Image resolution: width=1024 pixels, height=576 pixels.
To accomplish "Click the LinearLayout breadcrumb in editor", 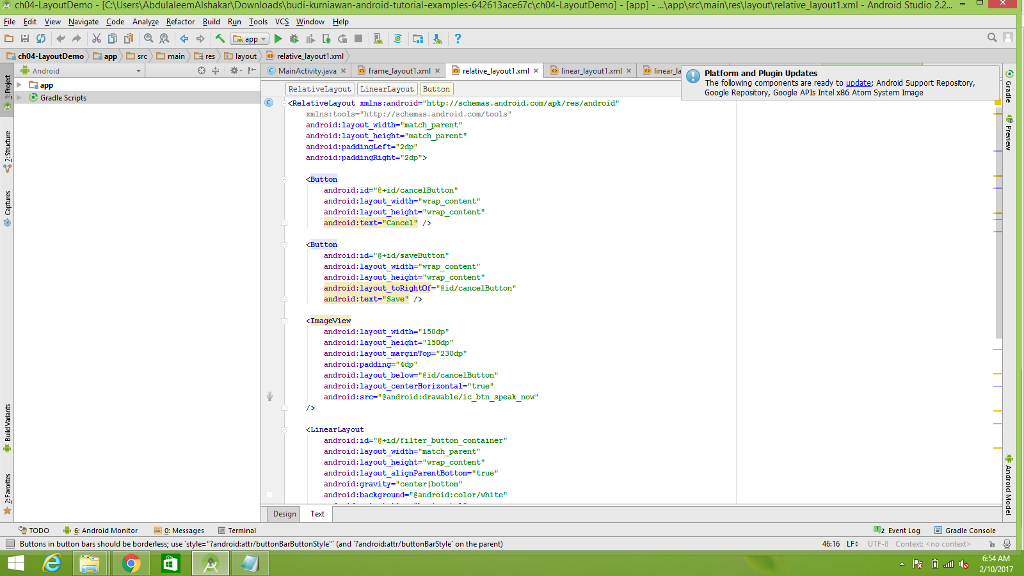I will [x=387, y=89].
